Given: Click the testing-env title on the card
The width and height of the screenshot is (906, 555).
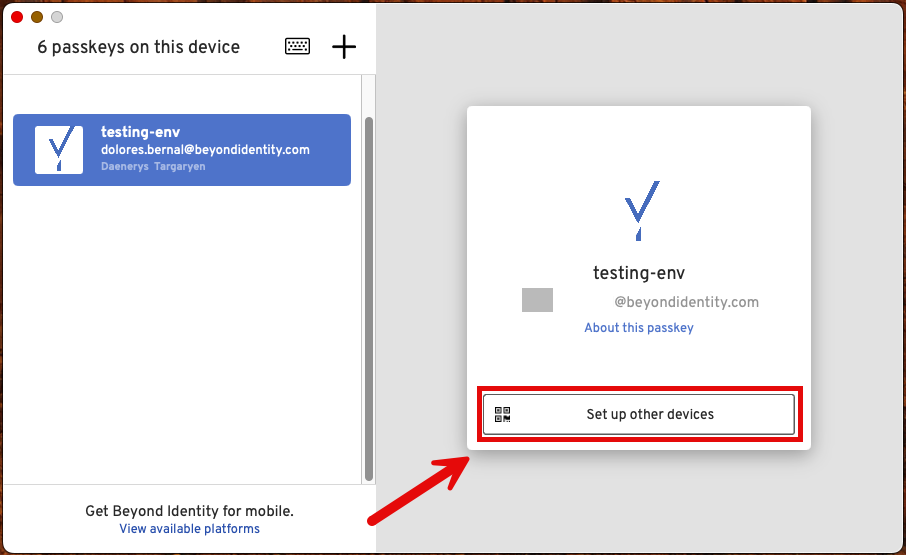Looking at the screenshot, I should tap(639, 273).
